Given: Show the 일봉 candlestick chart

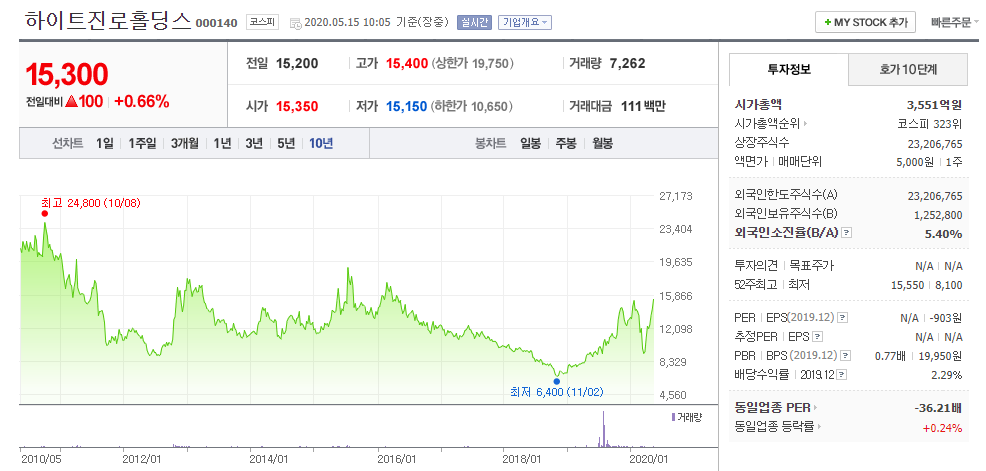Looking at the screenshot, I should point(530,143).
